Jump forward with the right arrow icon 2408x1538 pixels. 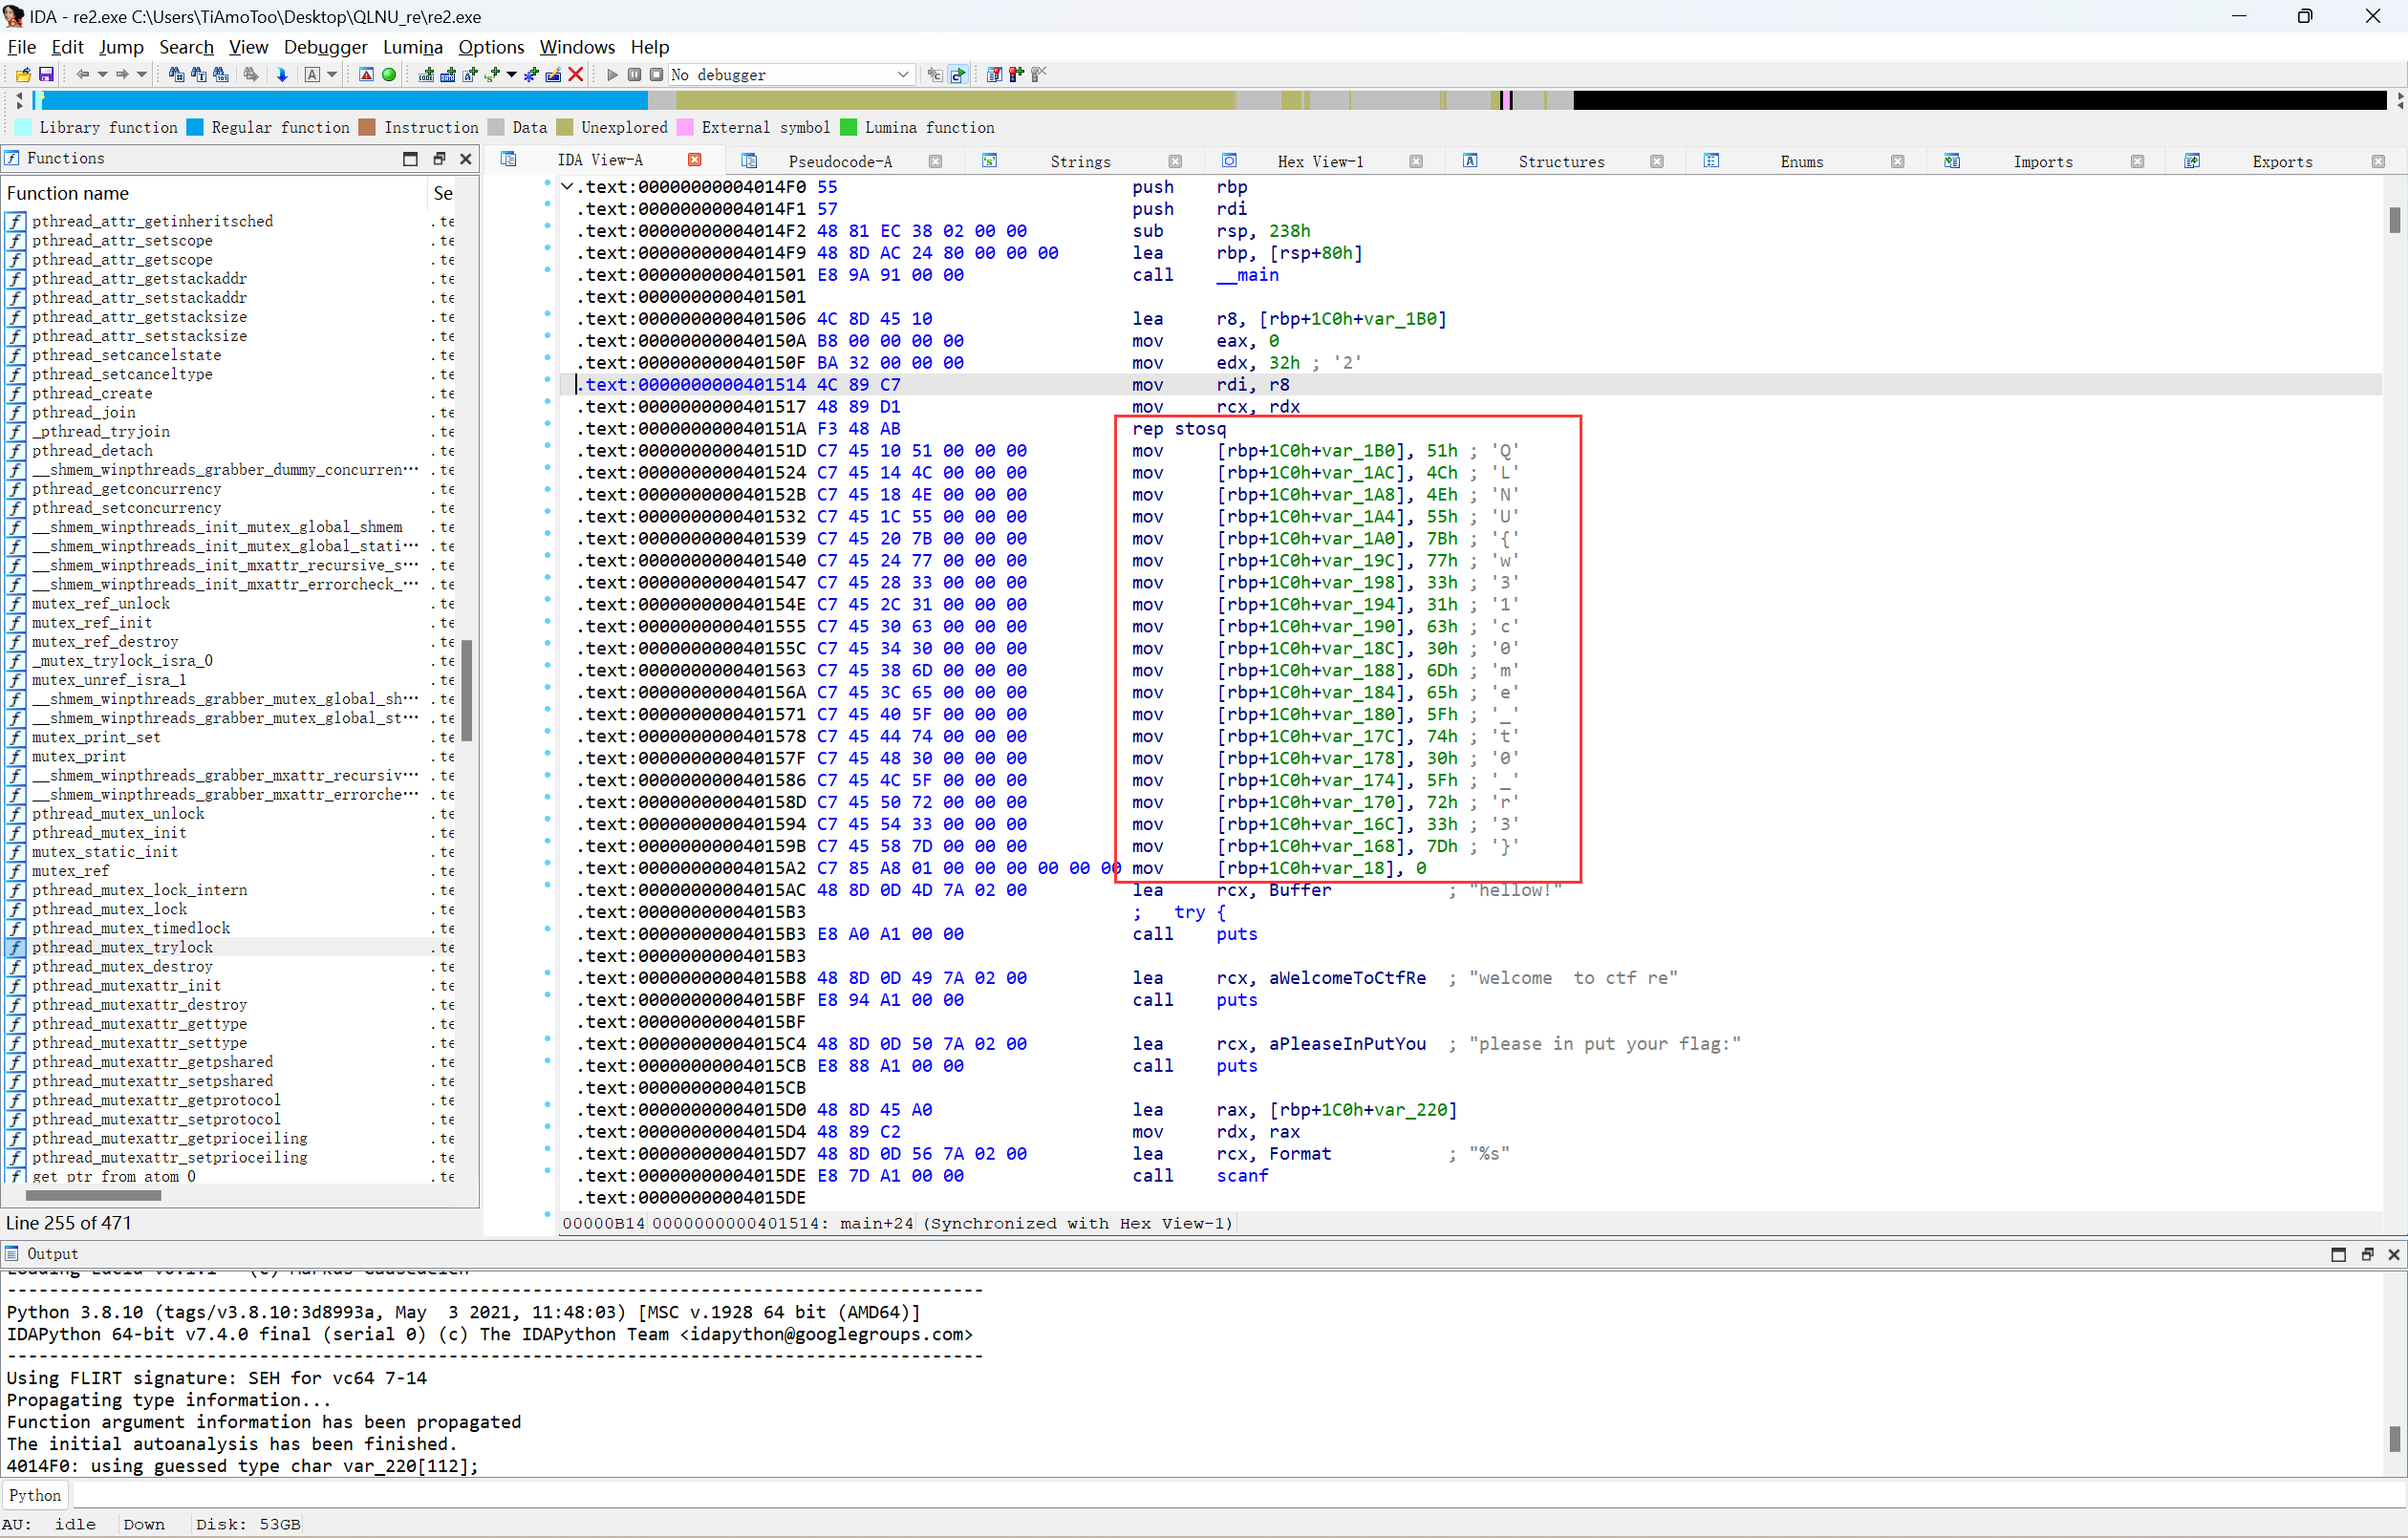tap(122, 75)
